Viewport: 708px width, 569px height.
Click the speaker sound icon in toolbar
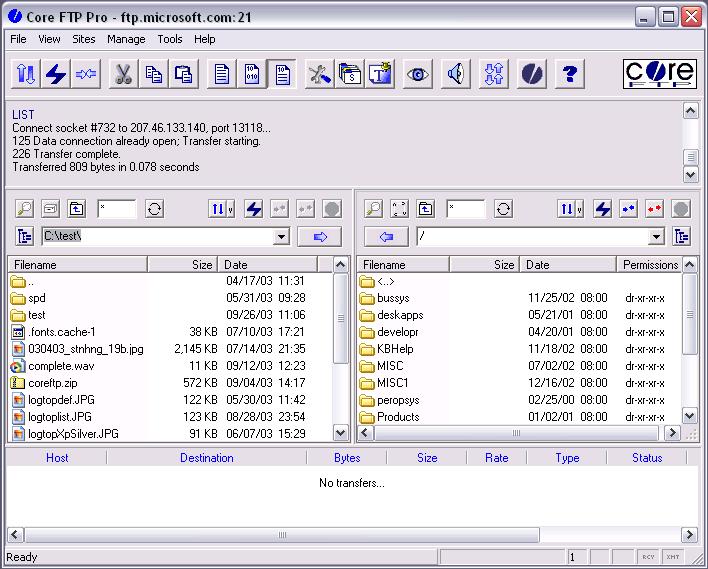[456, 74]
